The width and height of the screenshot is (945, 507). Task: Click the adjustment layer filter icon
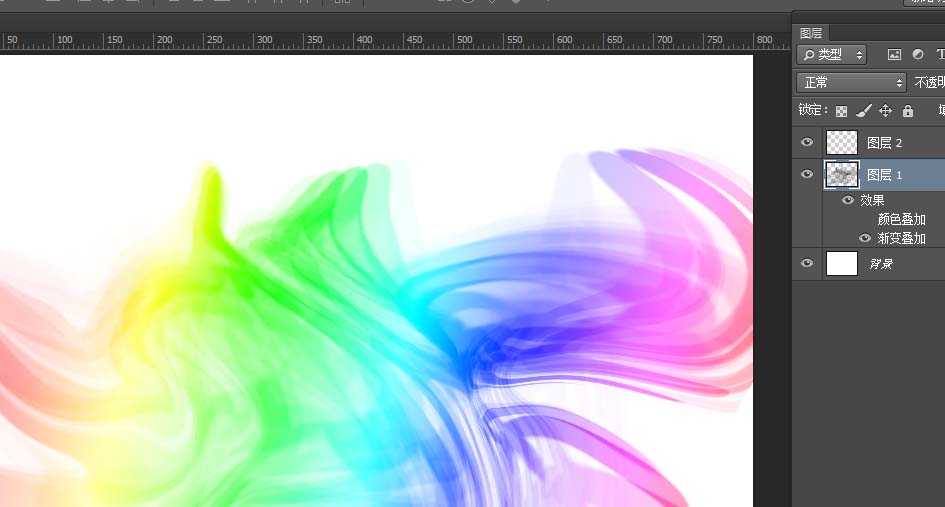pos(918,55)
